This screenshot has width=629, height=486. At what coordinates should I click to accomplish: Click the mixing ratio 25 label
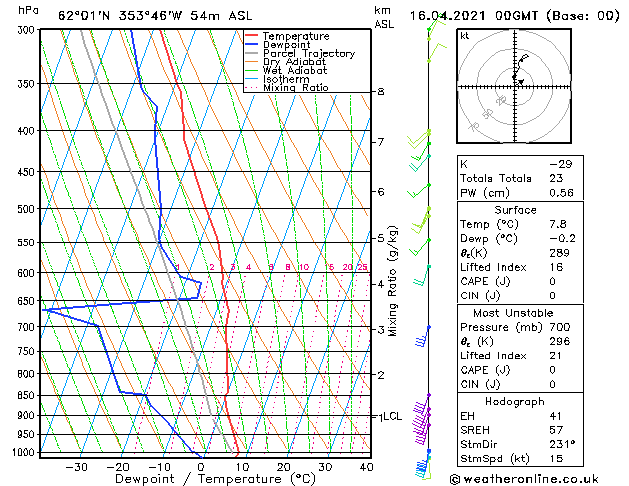(362, 267)
